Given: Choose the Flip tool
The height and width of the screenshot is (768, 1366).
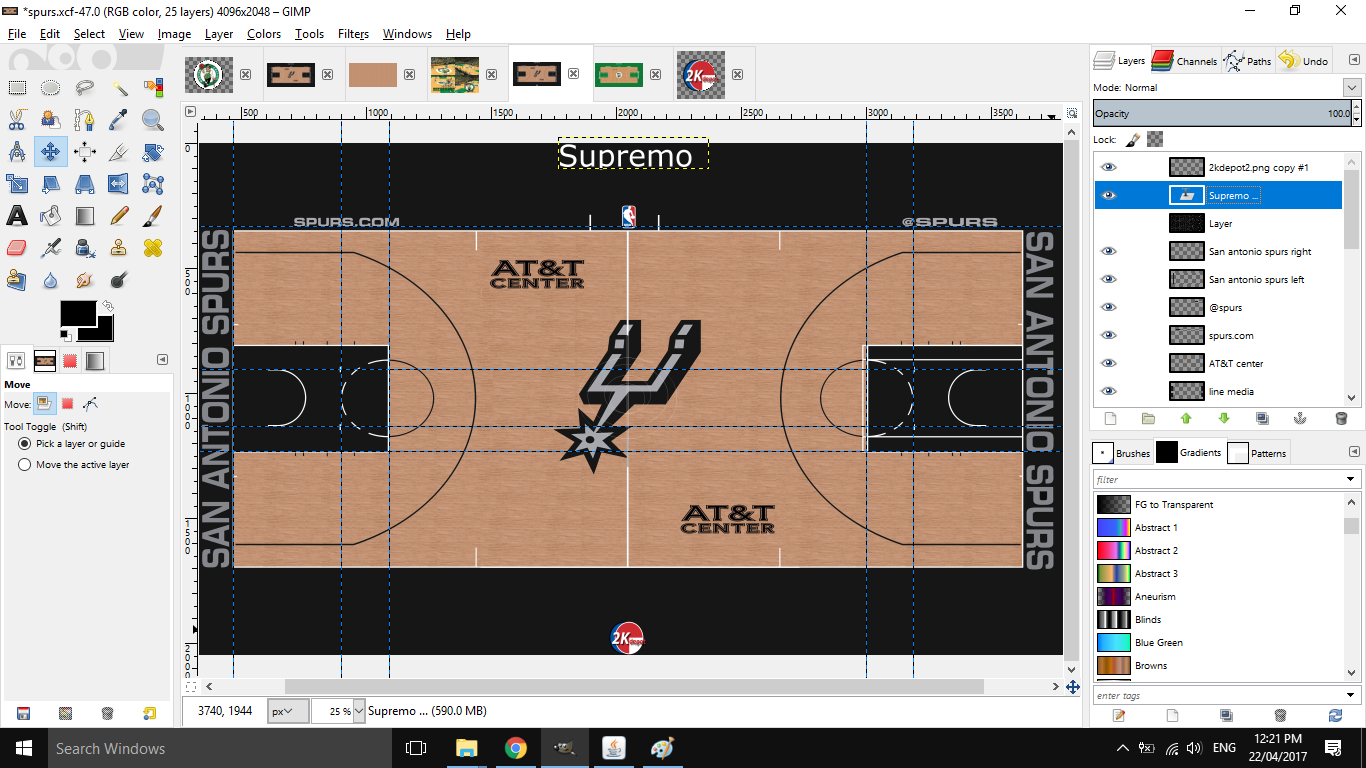Looking at the screenshot, I should (x=119, y=184).
